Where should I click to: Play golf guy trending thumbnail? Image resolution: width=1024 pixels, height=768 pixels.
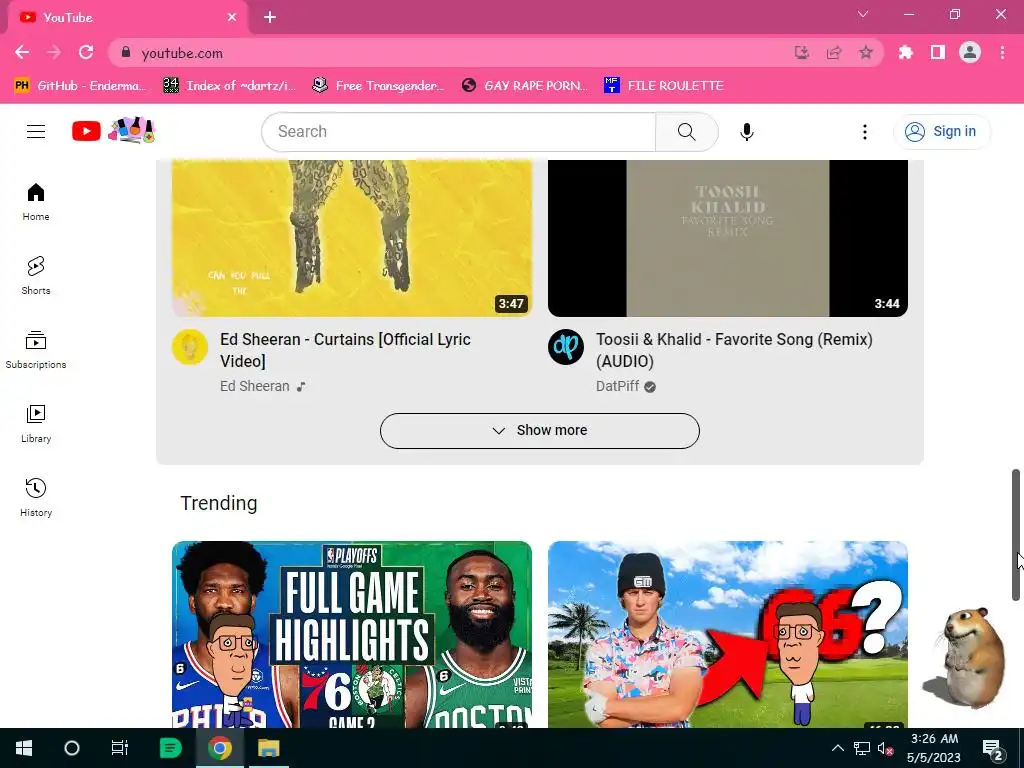(x=728, y=634)
